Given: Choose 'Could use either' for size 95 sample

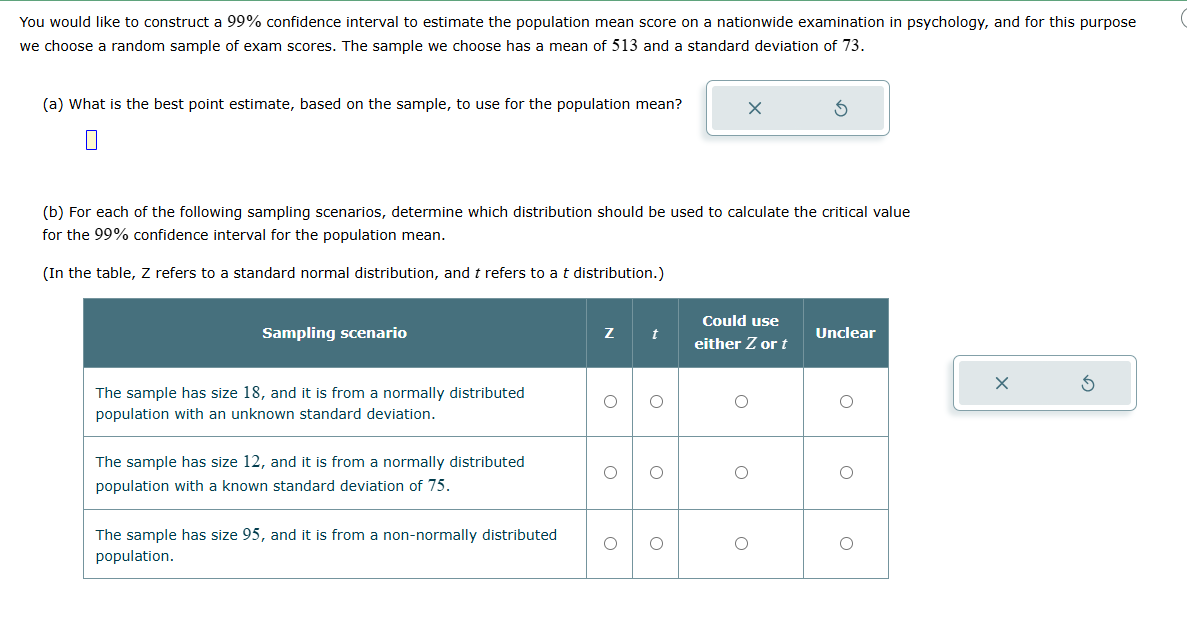Looking at the screenshot, I should [x=741, y=544].
